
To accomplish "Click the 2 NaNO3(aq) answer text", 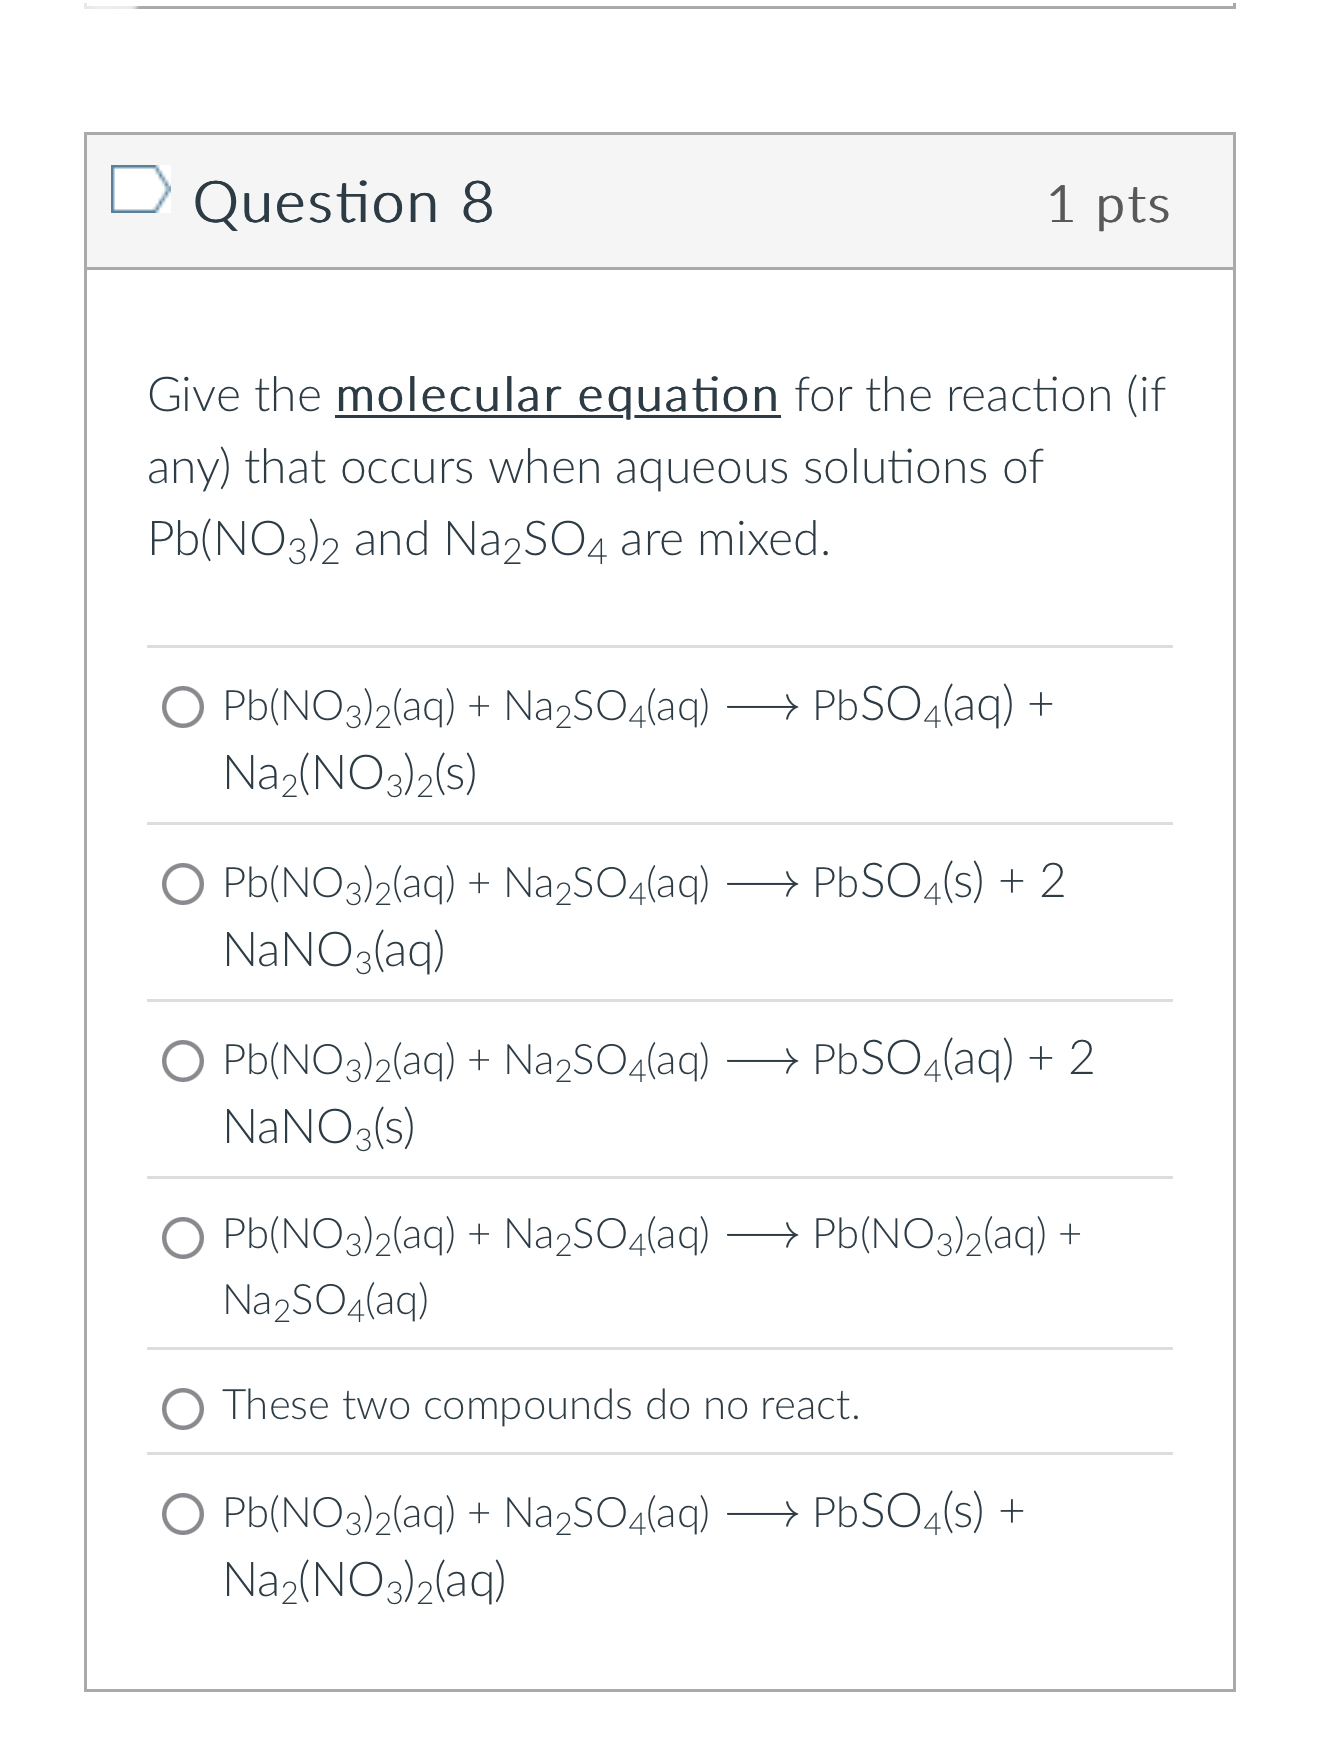I will [334, 951].
